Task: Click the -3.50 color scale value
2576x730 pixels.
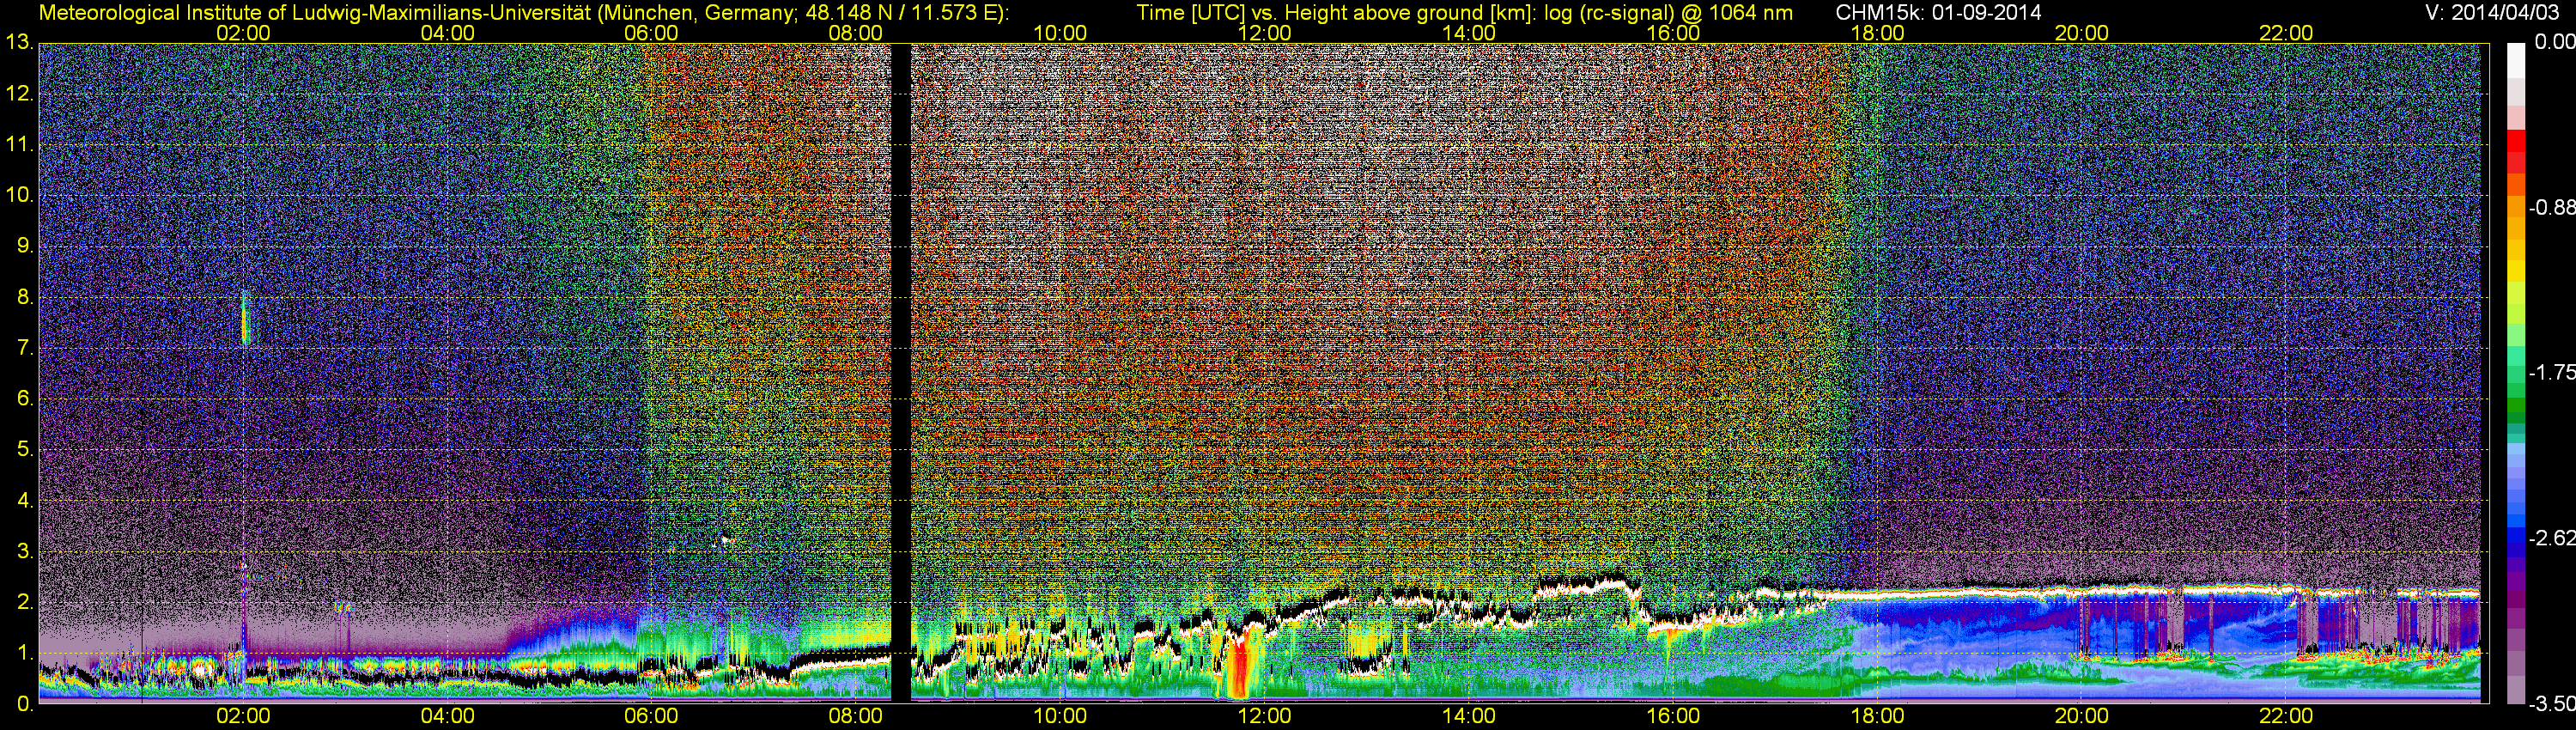Action: 2552,704
